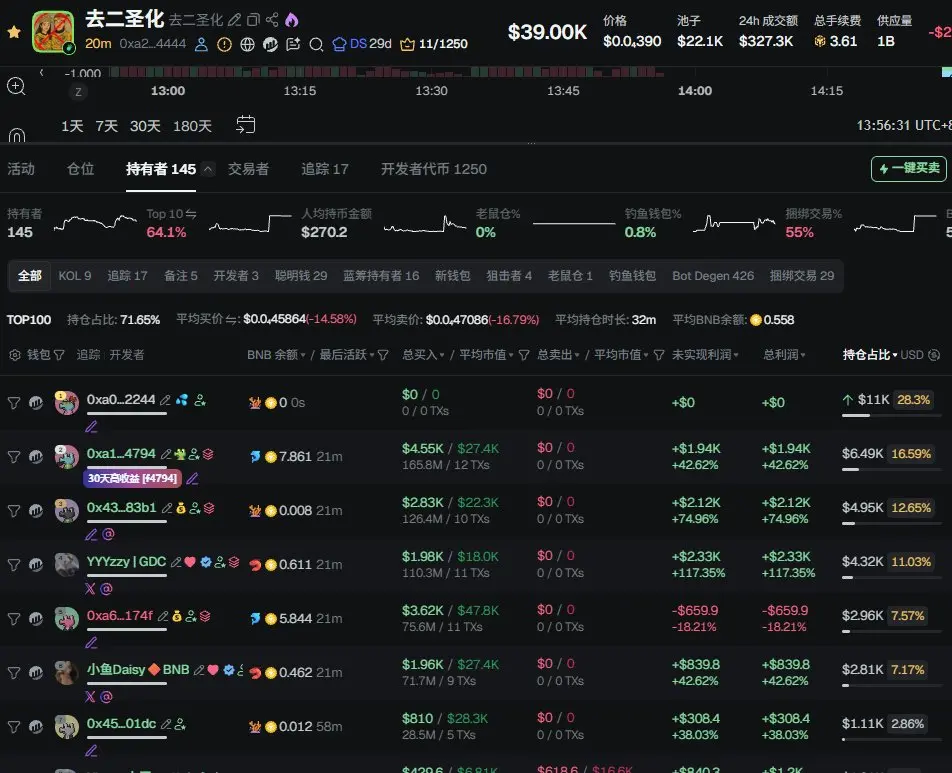This screenshot has width=952, height=773.
Task: Click the zoom-in magnifier on the chart
Action: [x=16, y=86]
